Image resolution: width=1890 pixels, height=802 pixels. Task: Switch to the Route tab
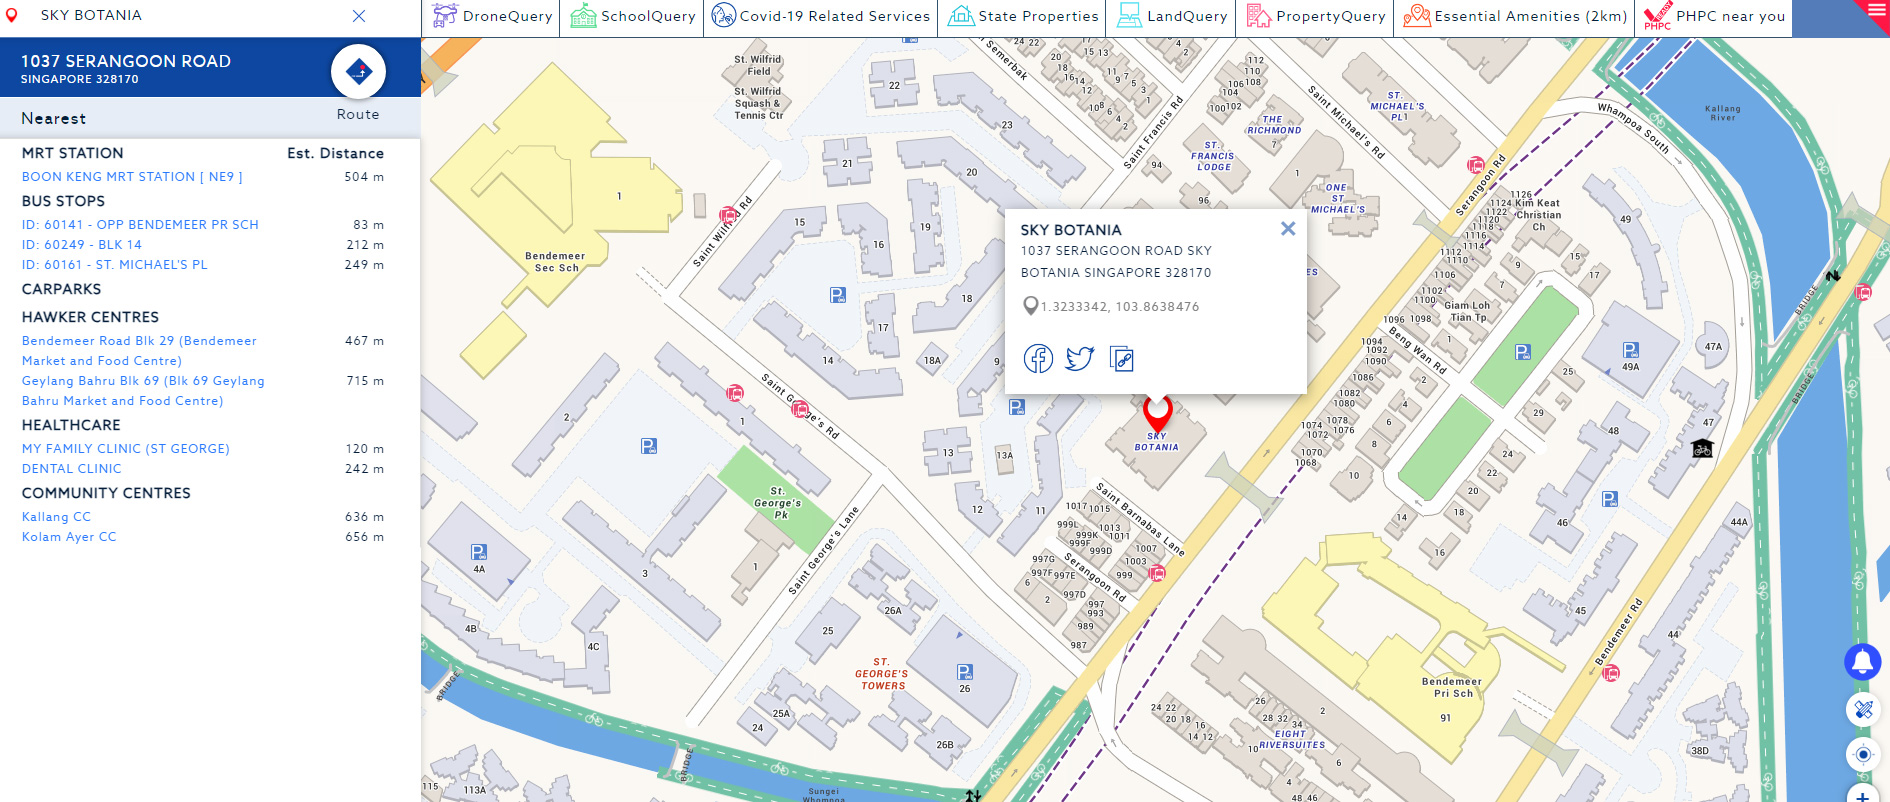[358, 115]
